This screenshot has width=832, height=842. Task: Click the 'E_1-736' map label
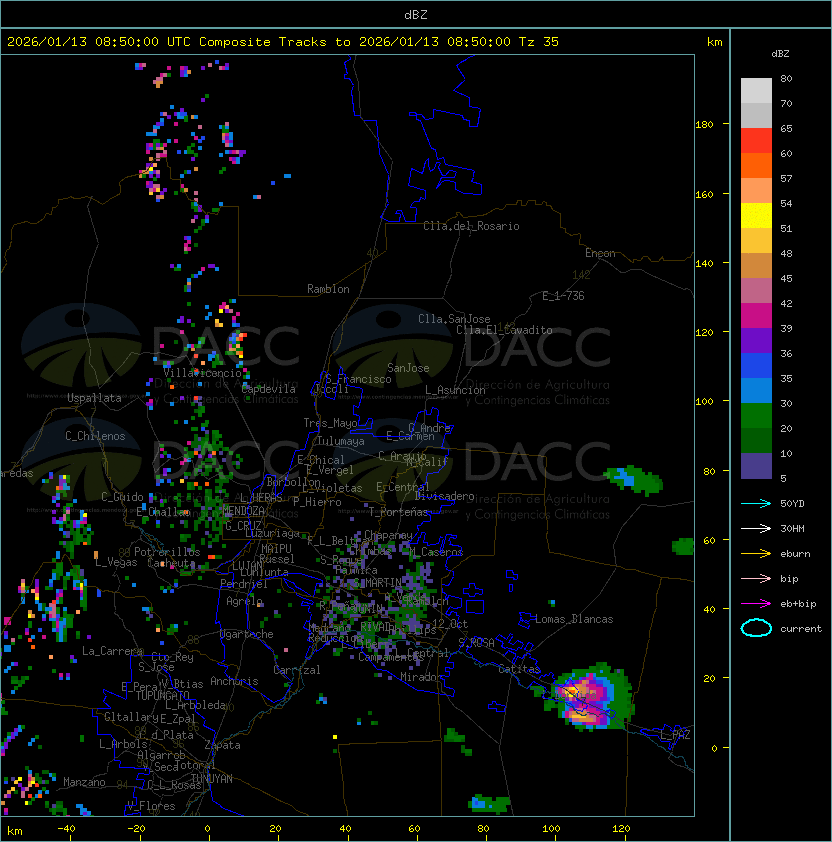[x=563, y=296]
